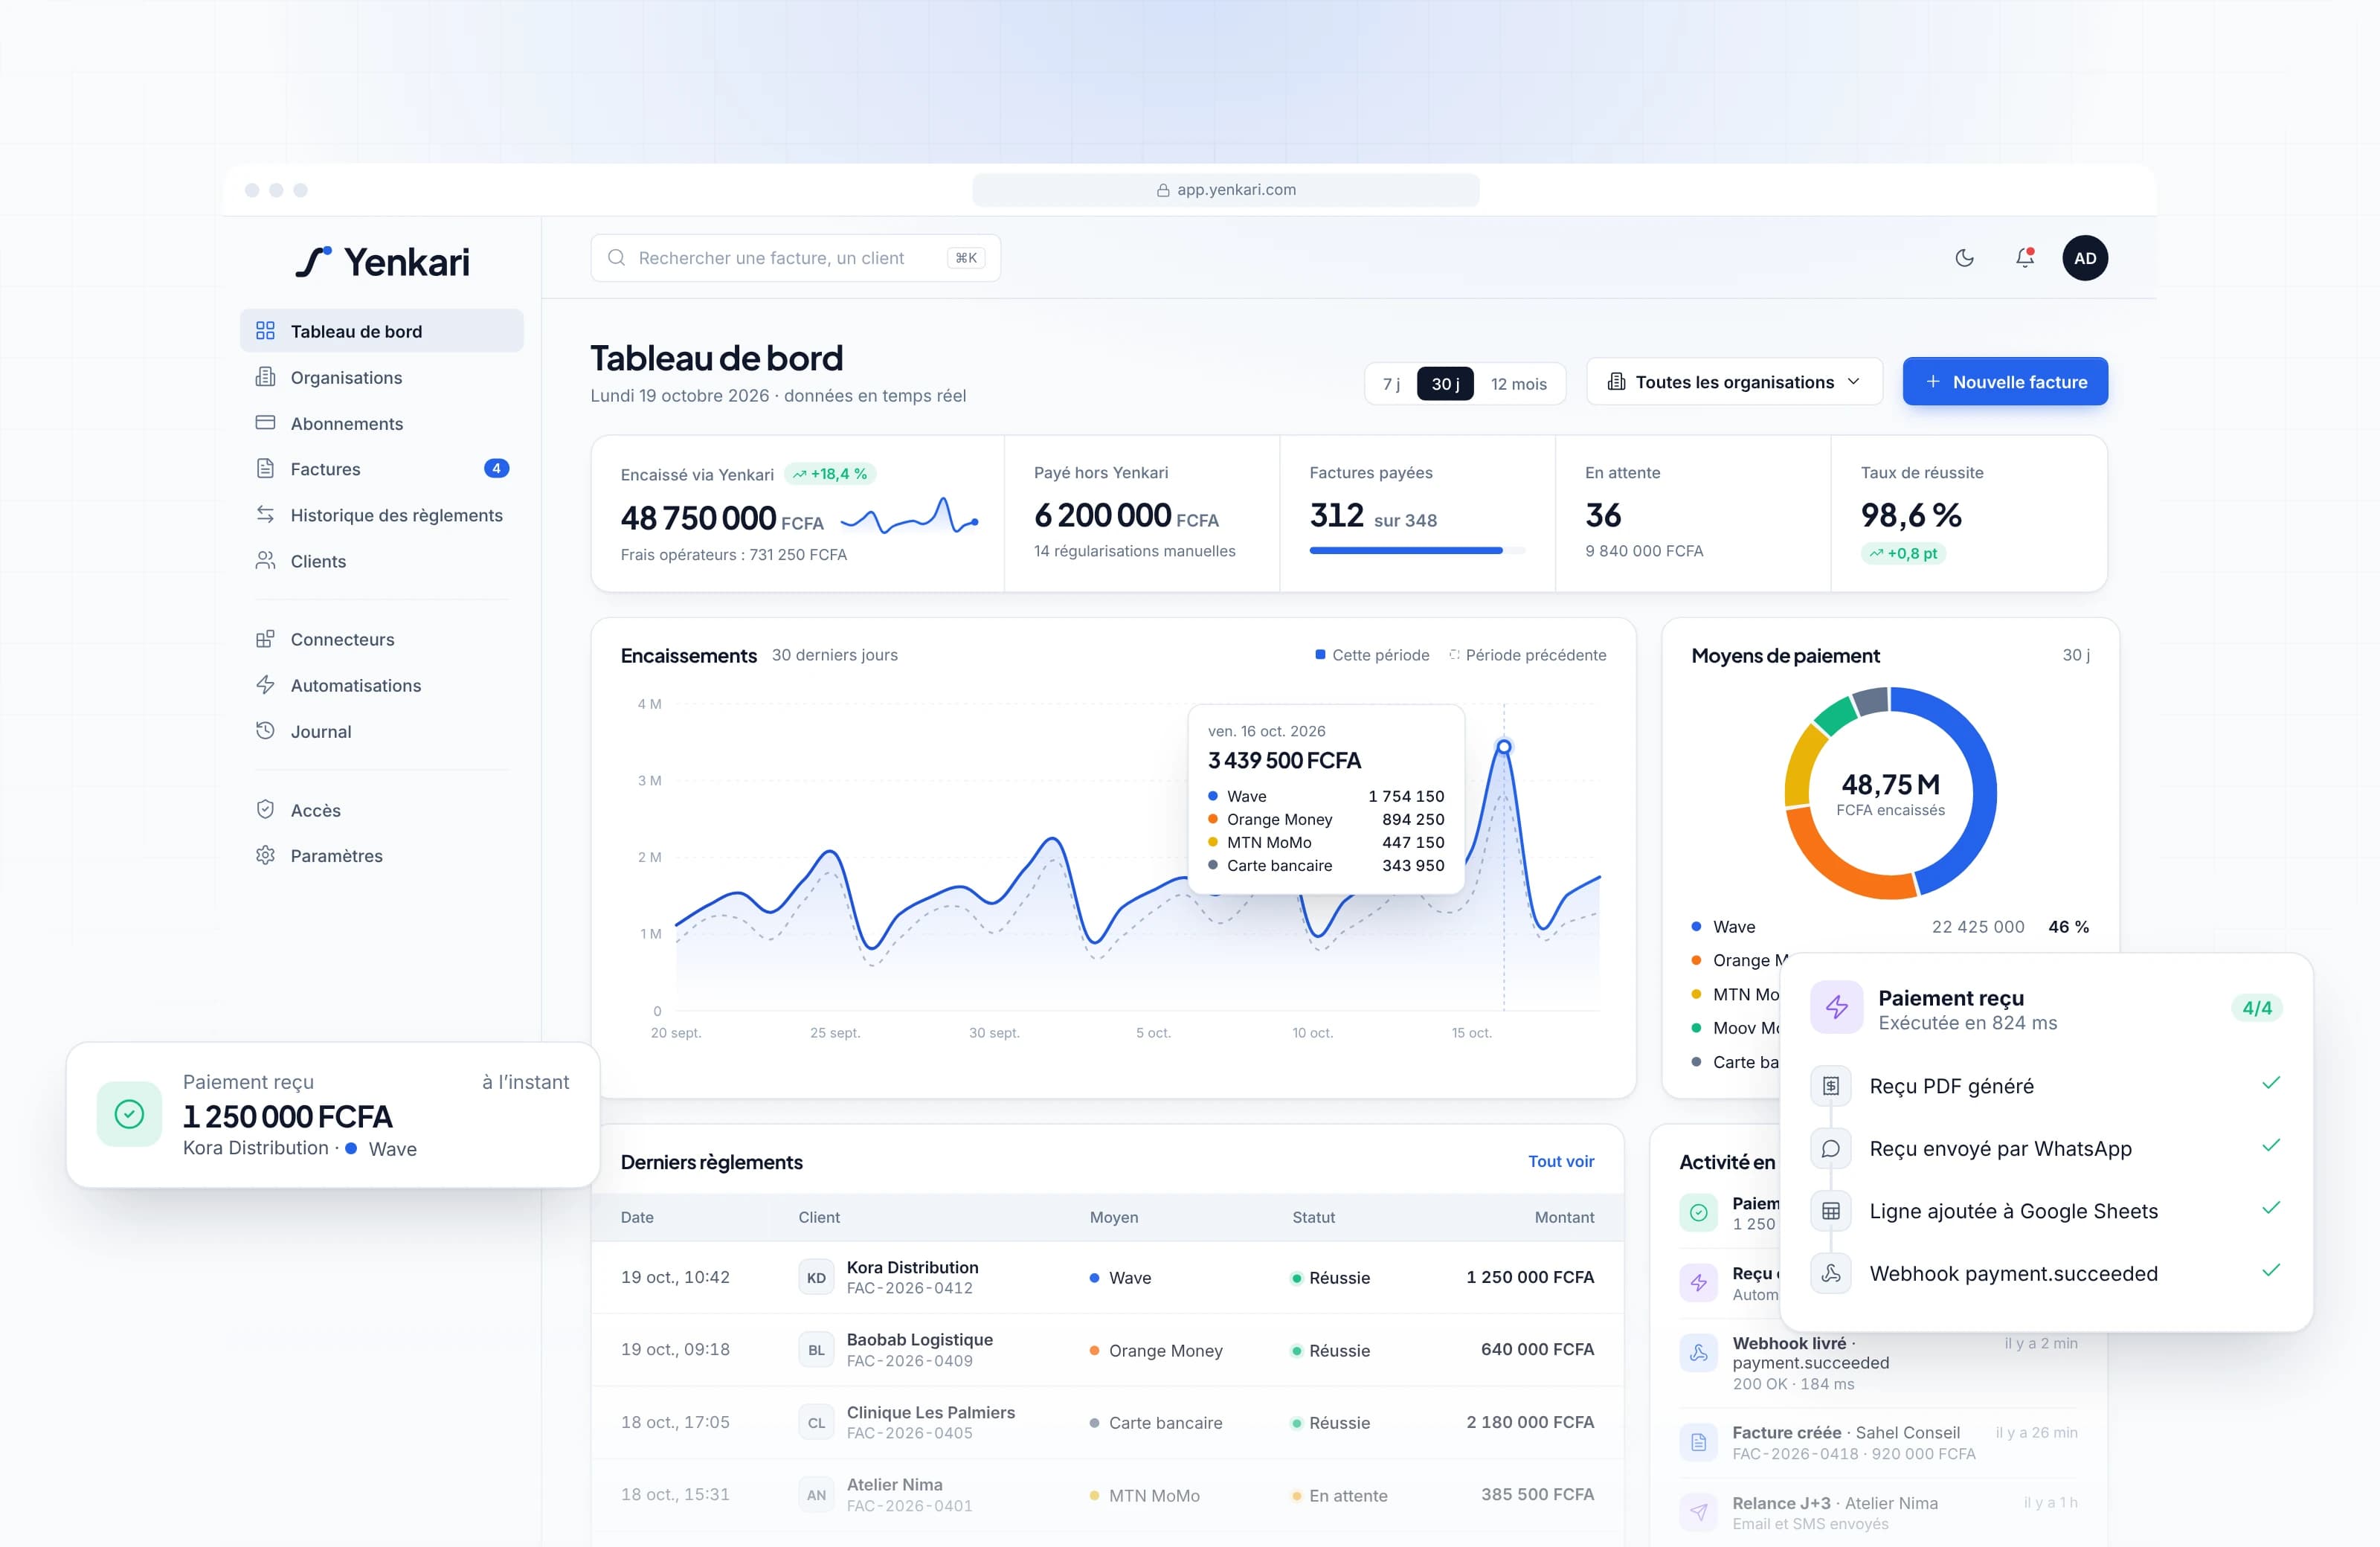Open the Tableau de bord menu item
Viewport: 2380px width, 1547px height.
[382, 331]
